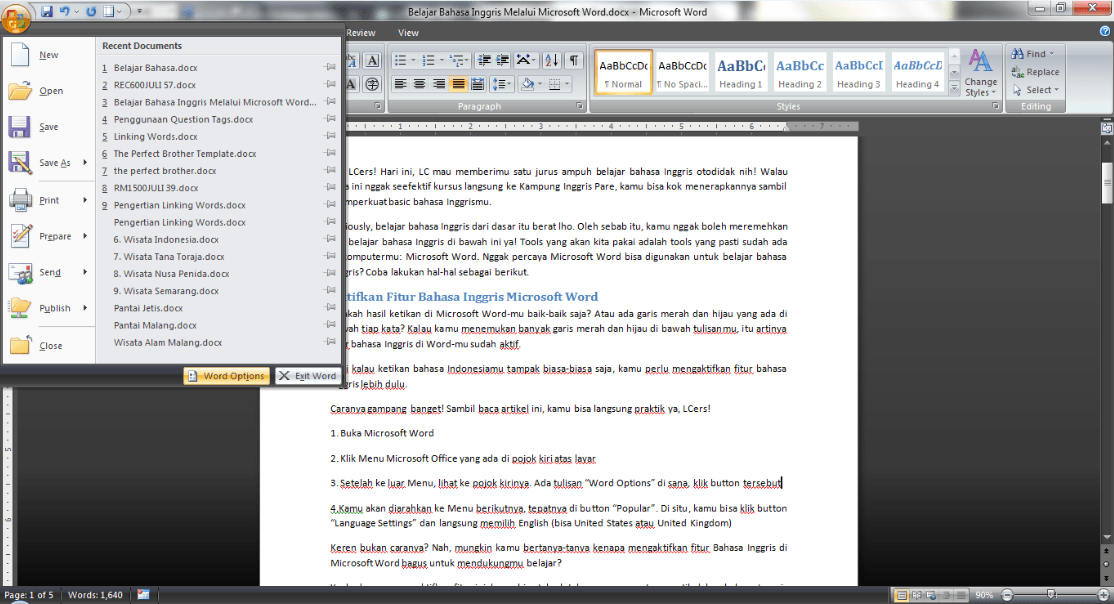Viewport: 1114px width, 604px height.
Task: Click the Redo icon in Quick Access Toolbar
Action: click(91, 11)
